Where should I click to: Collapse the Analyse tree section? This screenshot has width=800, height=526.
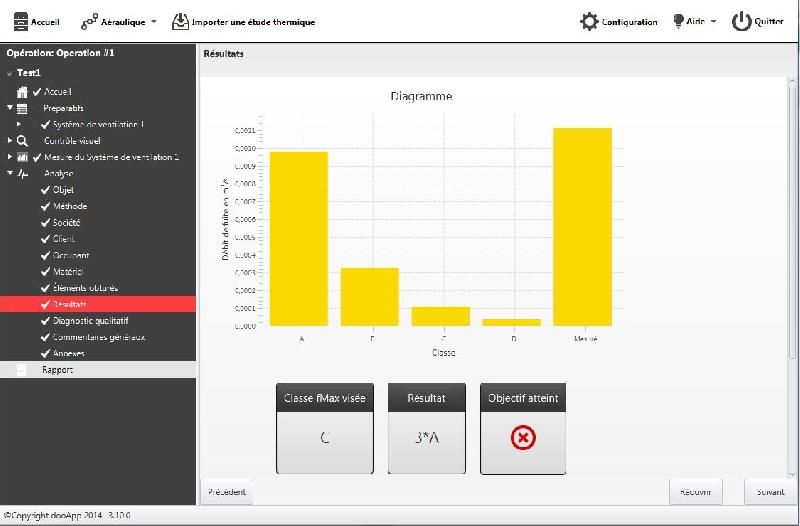coord(10,173)
